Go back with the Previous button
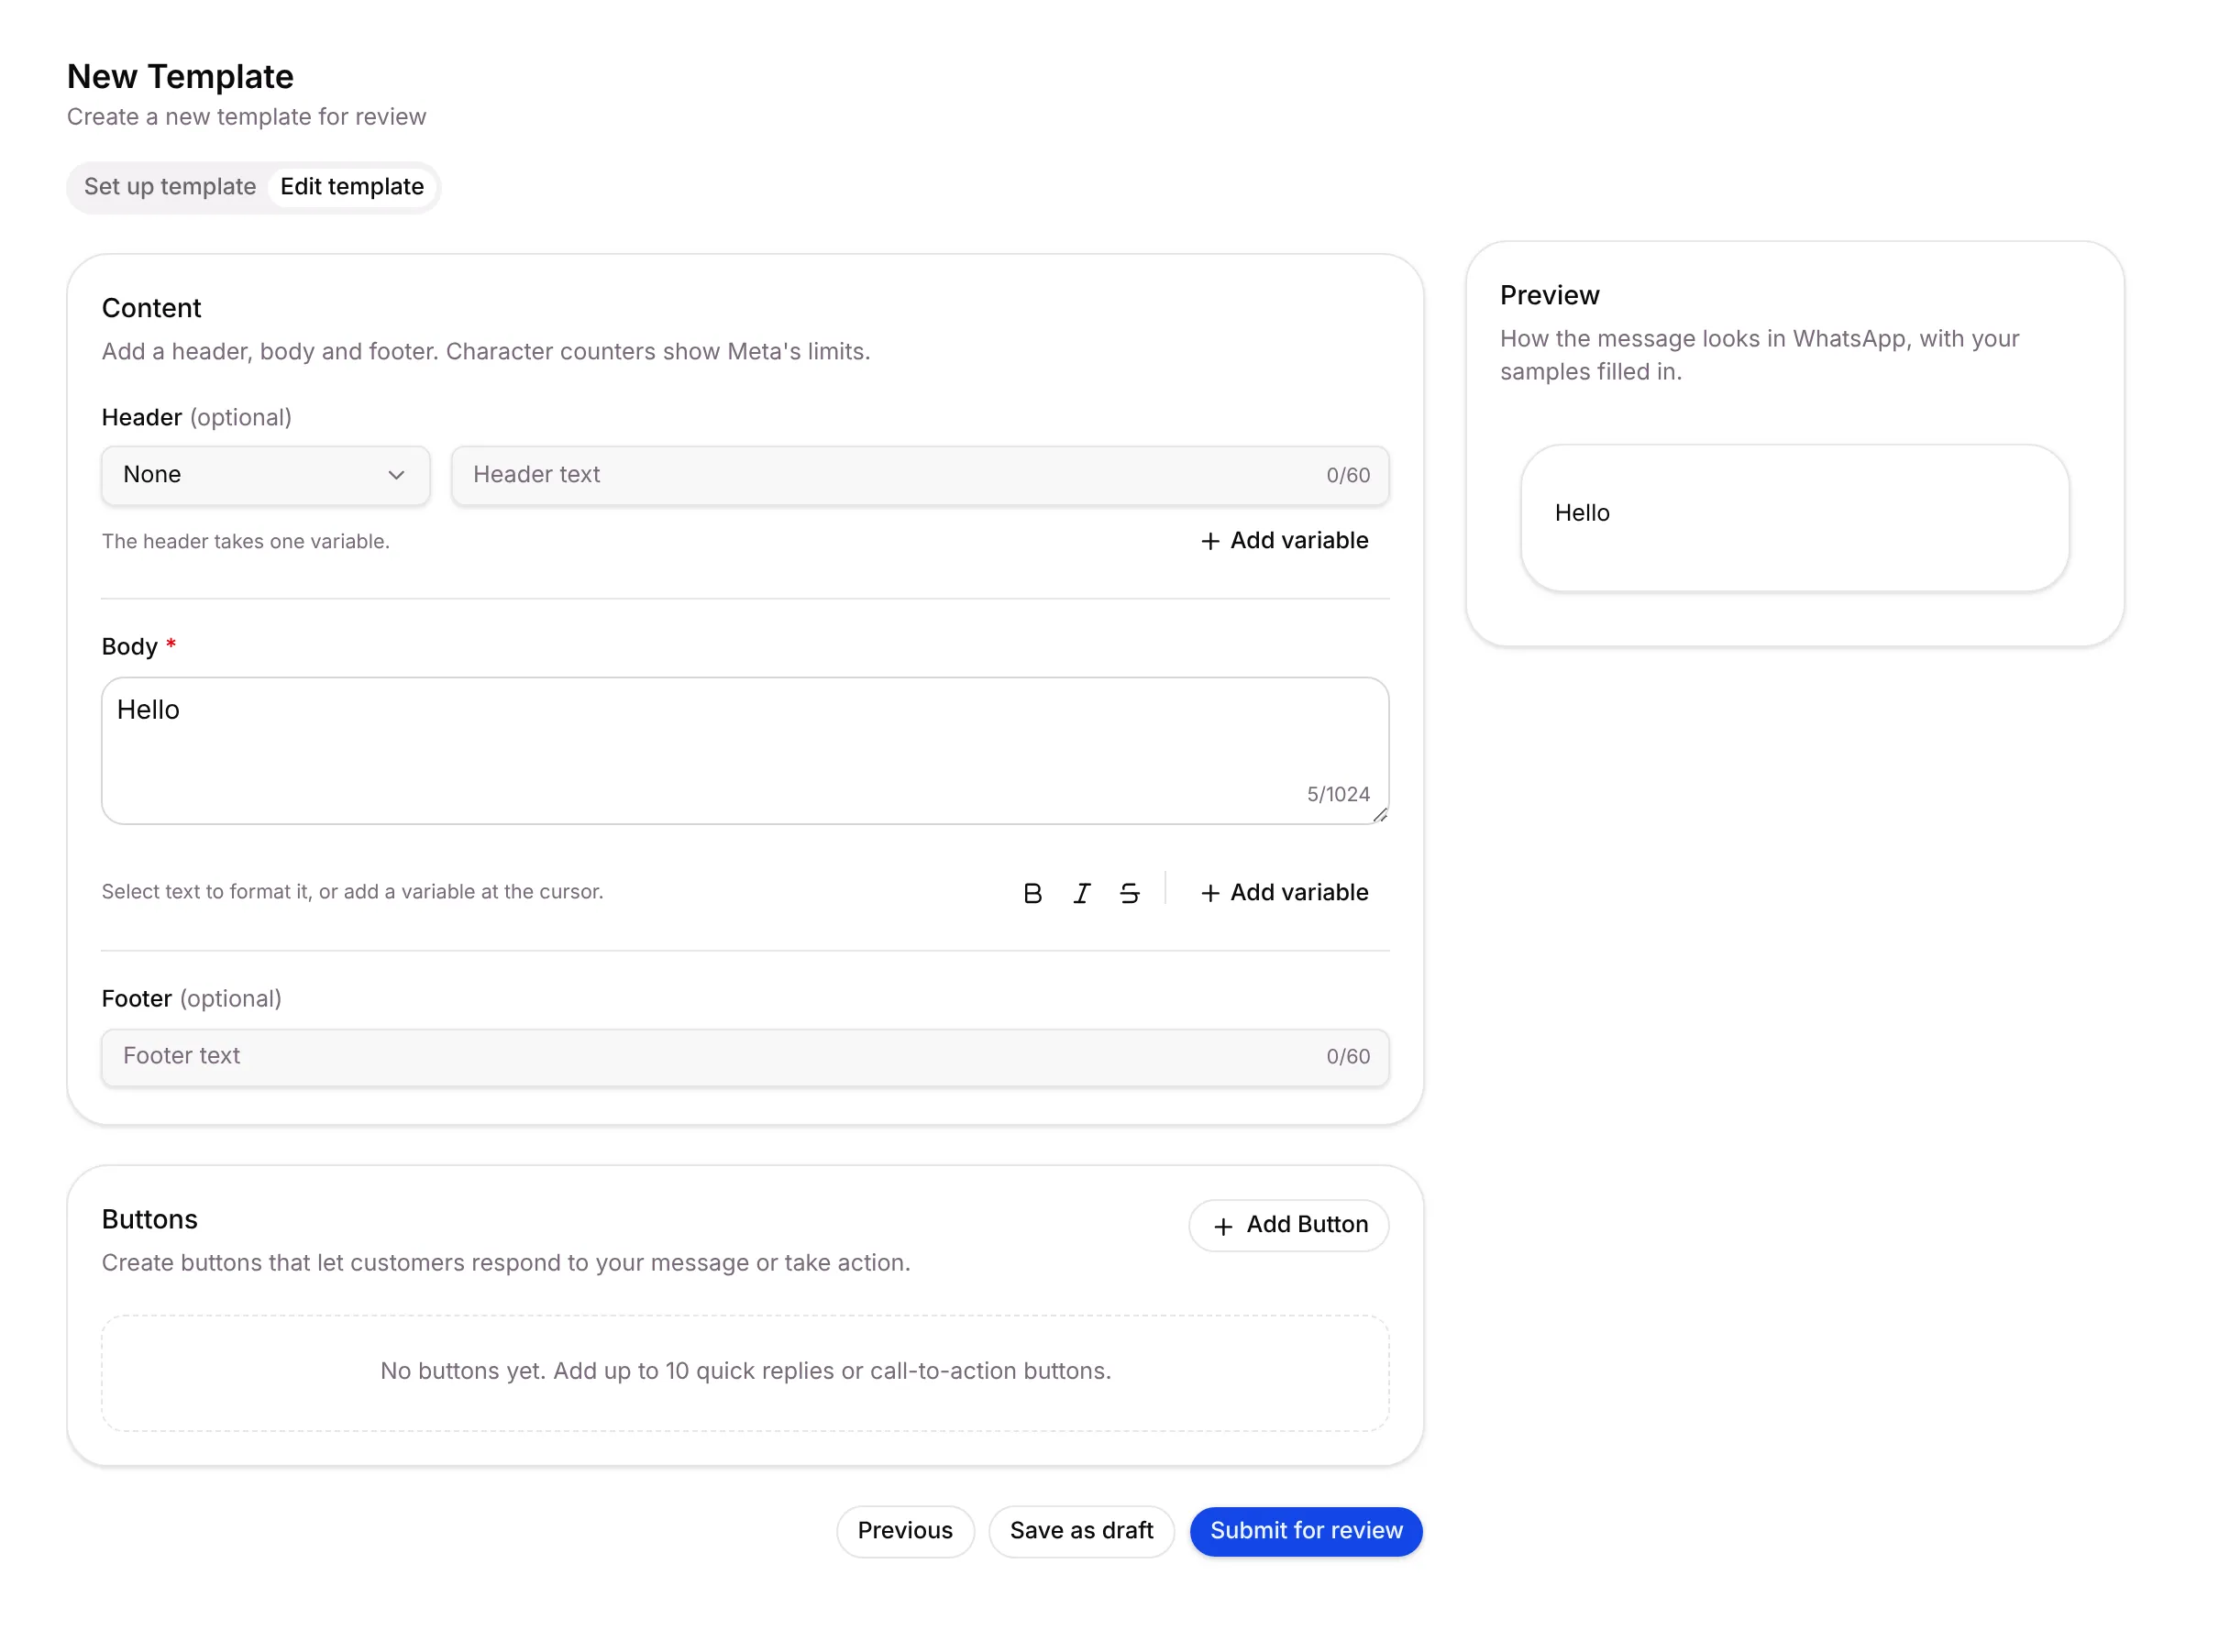Viewport: 2219px width, 1652px height. tap(905, 1531)
